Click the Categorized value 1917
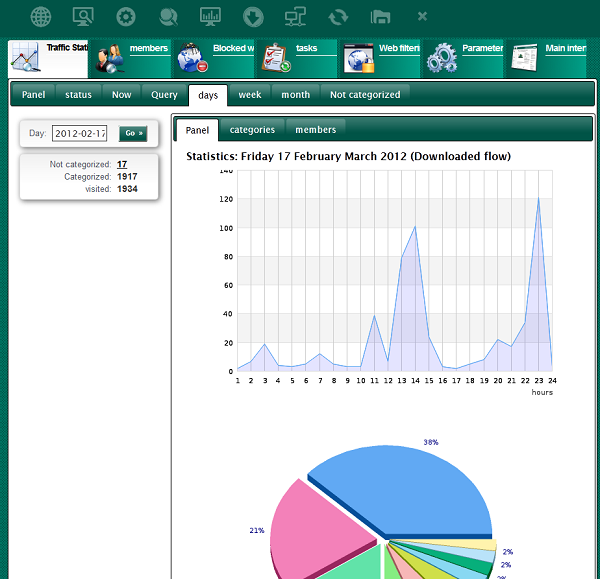Image resolution: width=600 pixels, height=579 pixels. 127,176
